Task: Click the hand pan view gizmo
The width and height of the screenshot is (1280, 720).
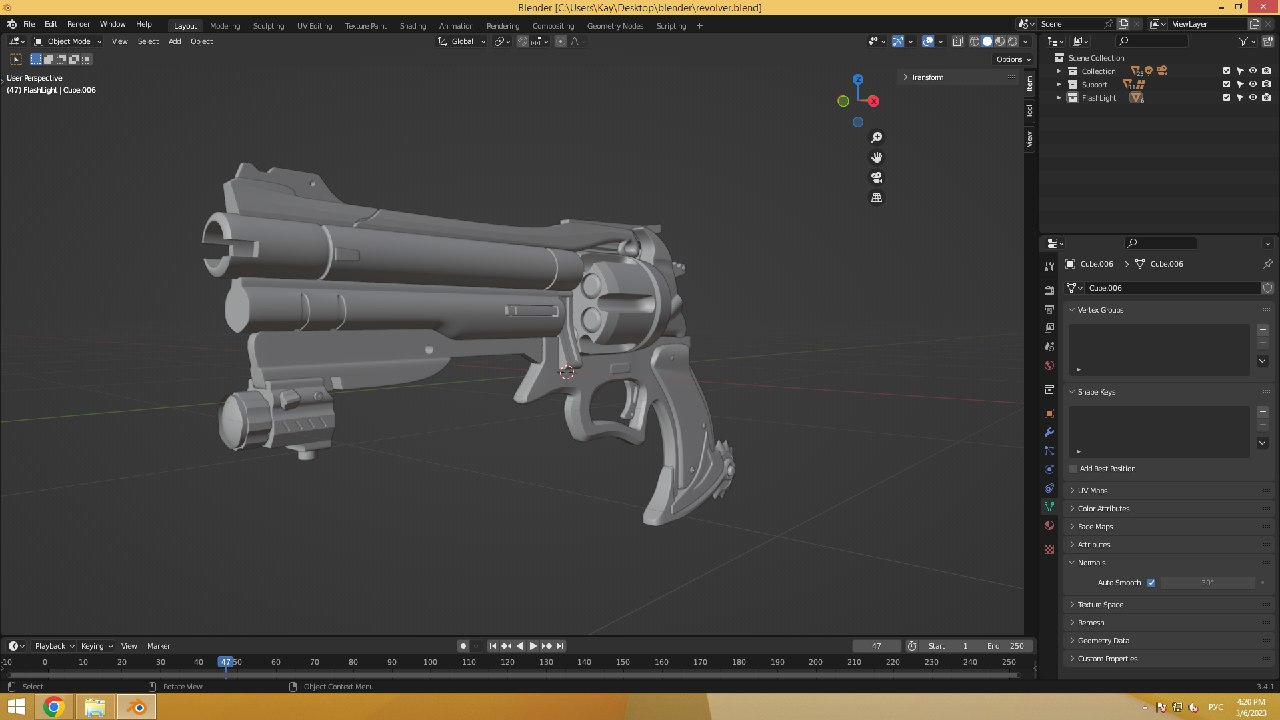Action: point(877,157)
